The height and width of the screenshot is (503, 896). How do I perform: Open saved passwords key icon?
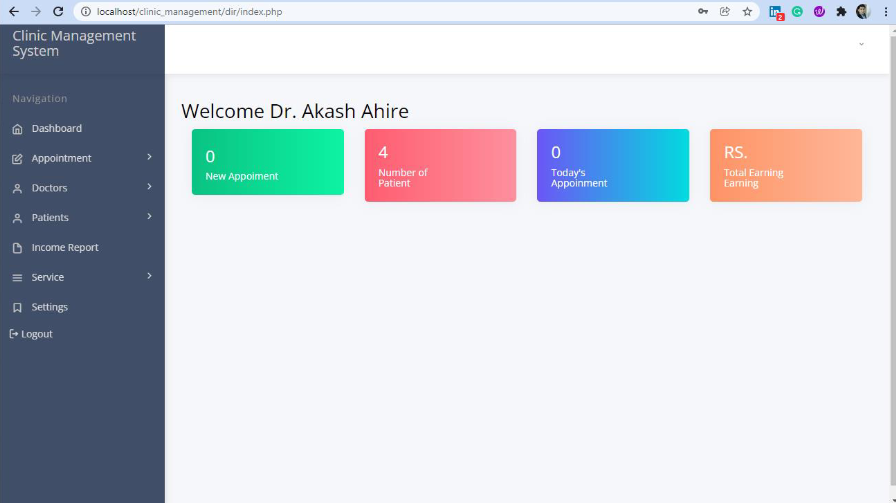(x=703, y=11)
